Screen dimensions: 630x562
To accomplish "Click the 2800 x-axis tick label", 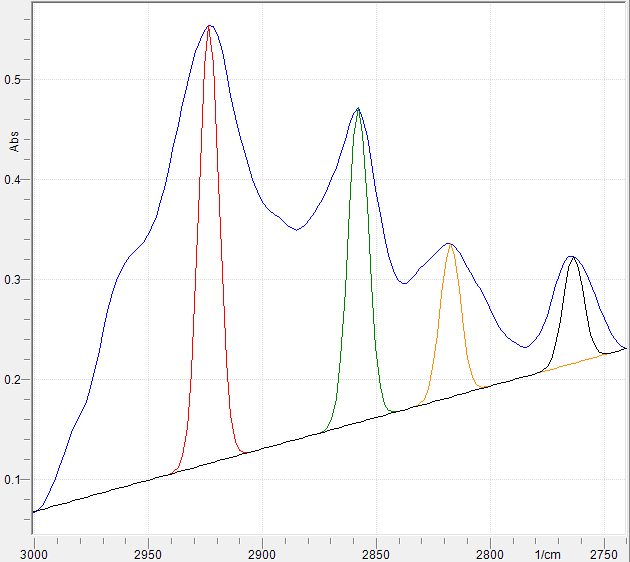I will coord(490,553).
